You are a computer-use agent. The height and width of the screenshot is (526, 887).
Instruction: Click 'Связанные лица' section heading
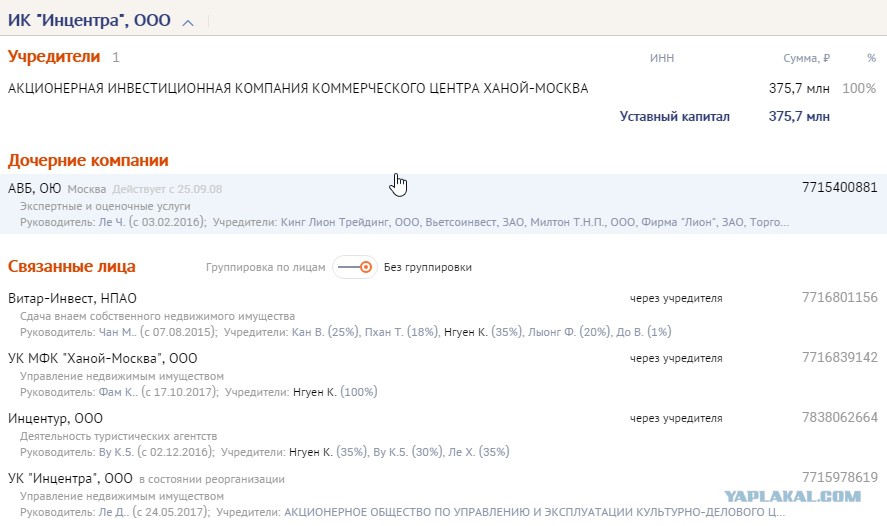click(x=72, y=266)
